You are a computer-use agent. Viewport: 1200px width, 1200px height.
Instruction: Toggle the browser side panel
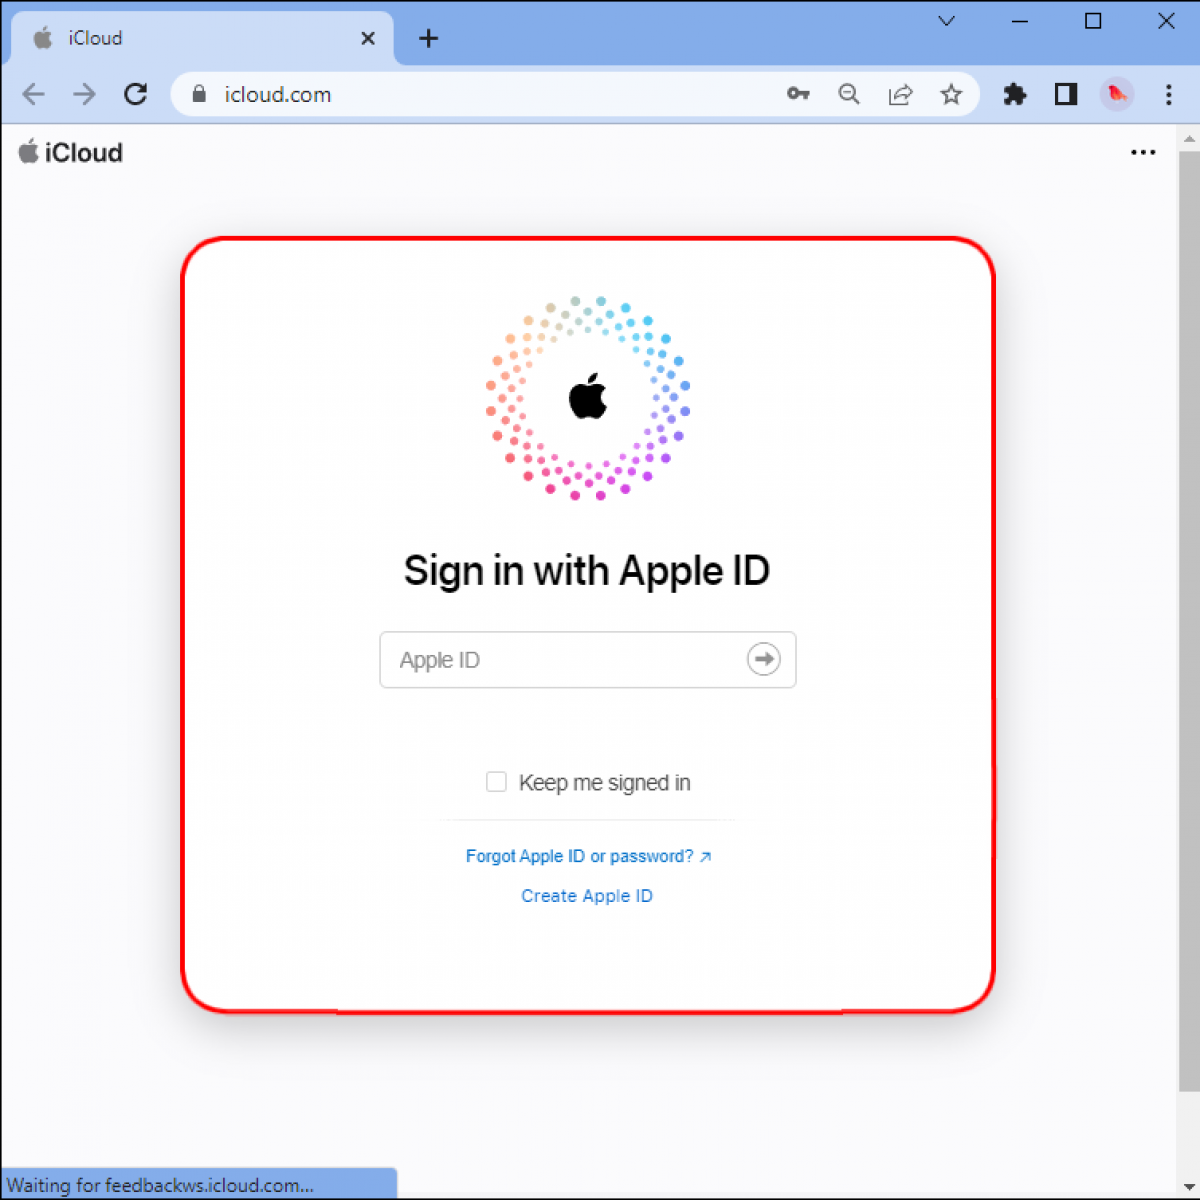[1066, 94]
